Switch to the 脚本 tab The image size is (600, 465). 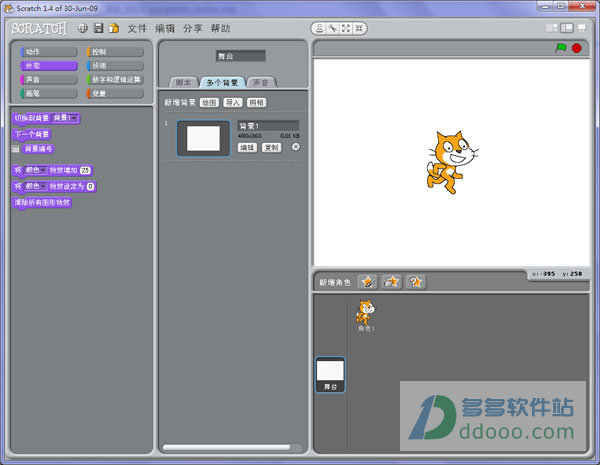pyautogui.click(x=184, y=82)
